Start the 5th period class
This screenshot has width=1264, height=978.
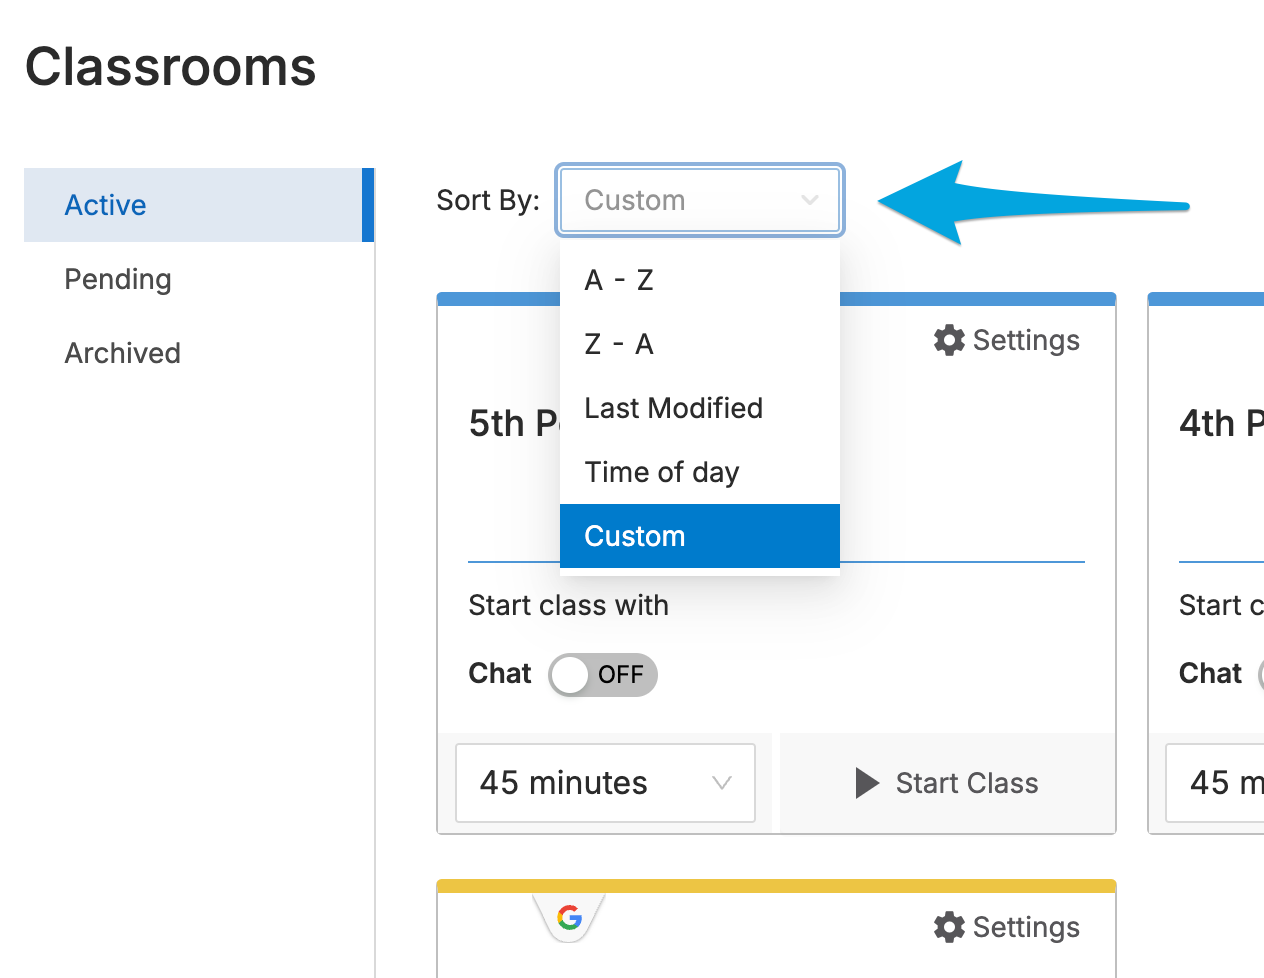click(x=947, y=783)
